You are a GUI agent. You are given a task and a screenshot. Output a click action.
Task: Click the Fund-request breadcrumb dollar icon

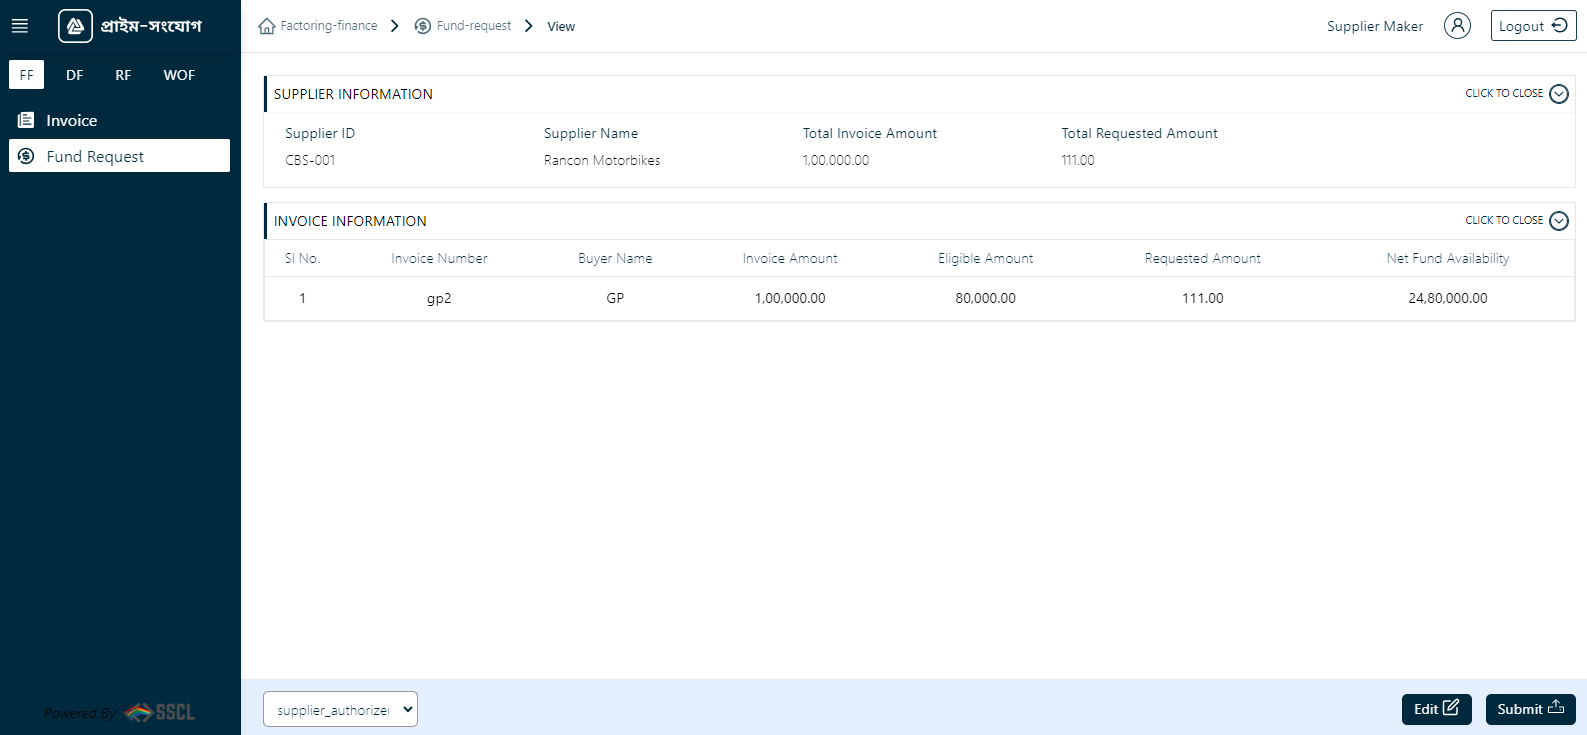coord(423,26)
